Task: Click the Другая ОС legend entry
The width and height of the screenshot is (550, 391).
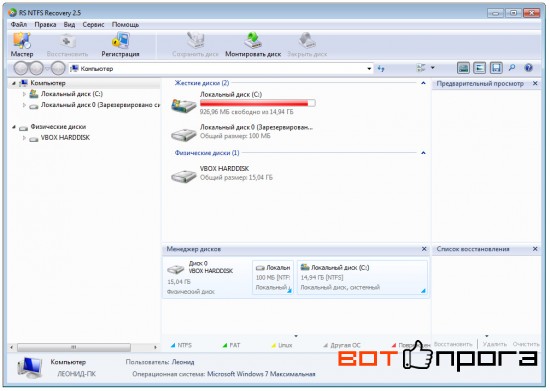Action: pyautogui.click(x=342, y=345)
